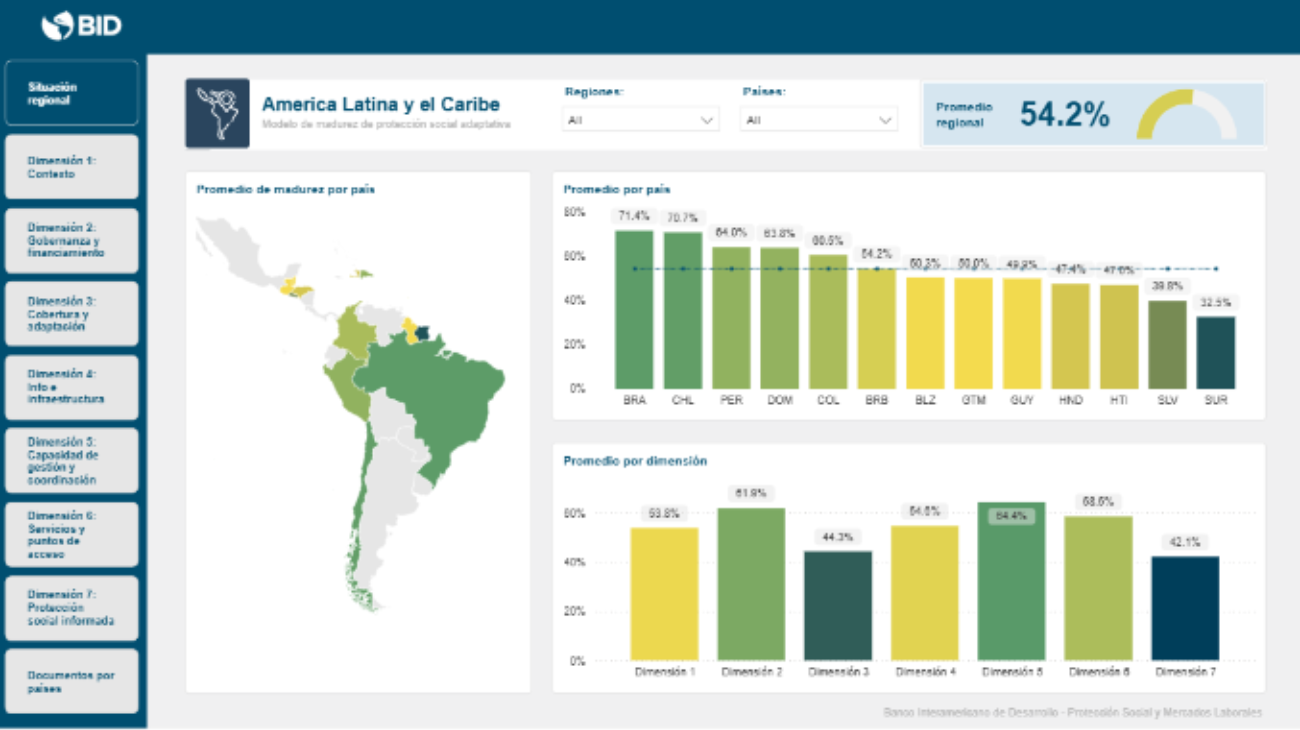This screenshot has height=730, width=1300.
Task: Click the BID logo in header
Action: [82, 26]
